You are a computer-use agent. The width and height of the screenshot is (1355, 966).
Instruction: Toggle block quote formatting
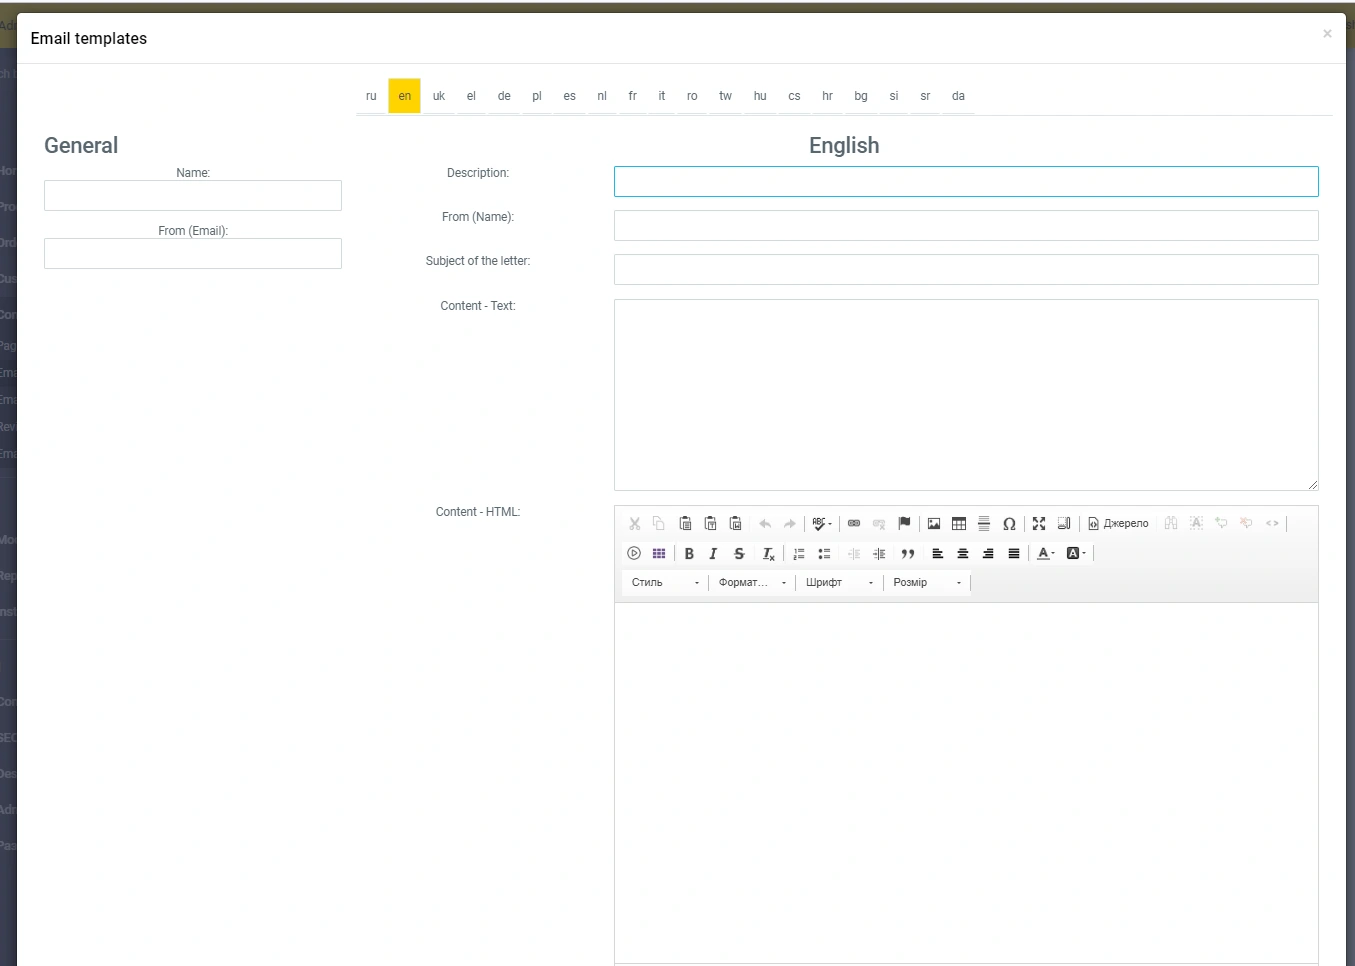click(908, 554)
